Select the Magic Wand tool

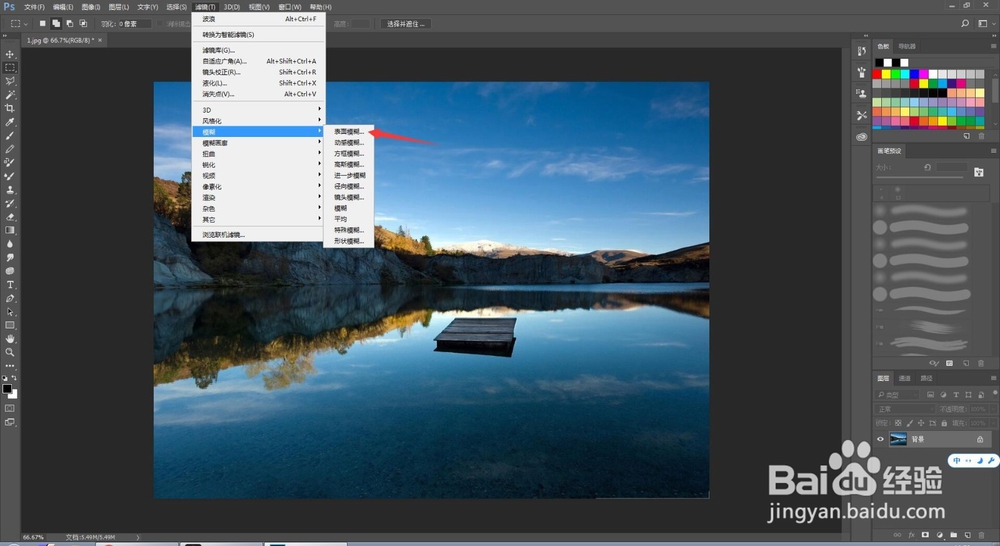[10, 94]
